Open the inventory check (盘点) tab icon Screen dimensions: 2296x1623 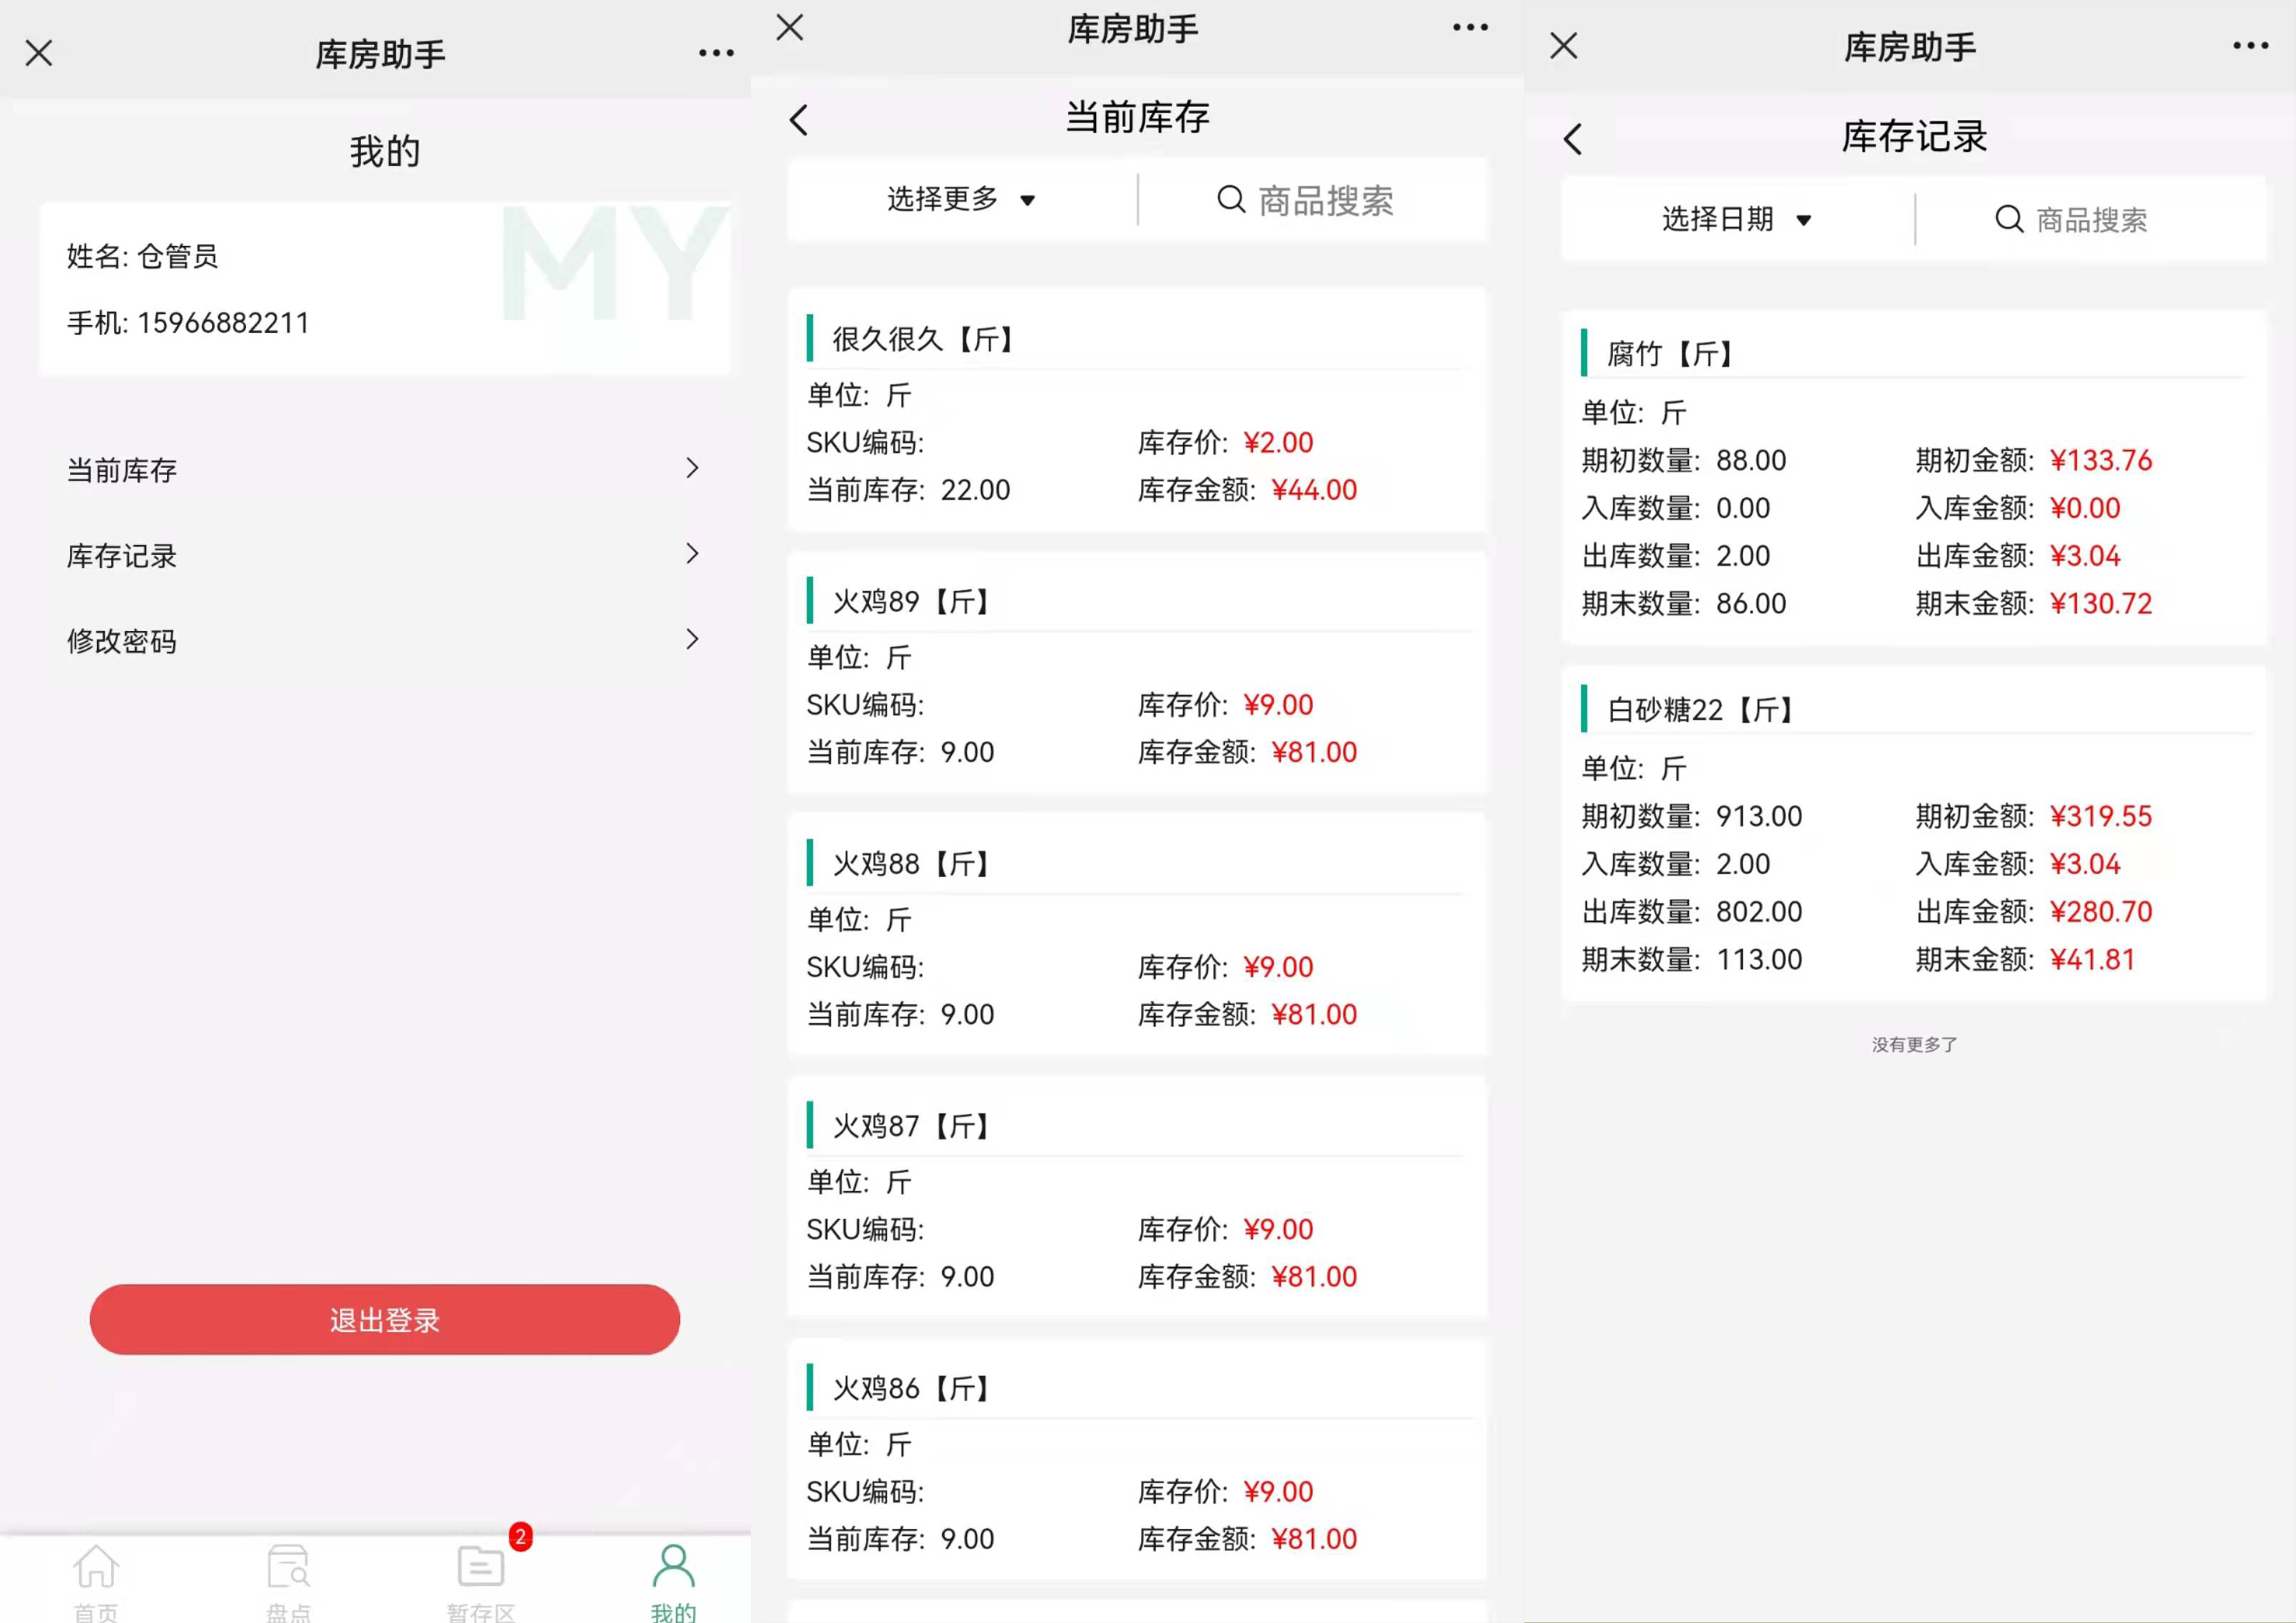click(x=288, y=1568)
